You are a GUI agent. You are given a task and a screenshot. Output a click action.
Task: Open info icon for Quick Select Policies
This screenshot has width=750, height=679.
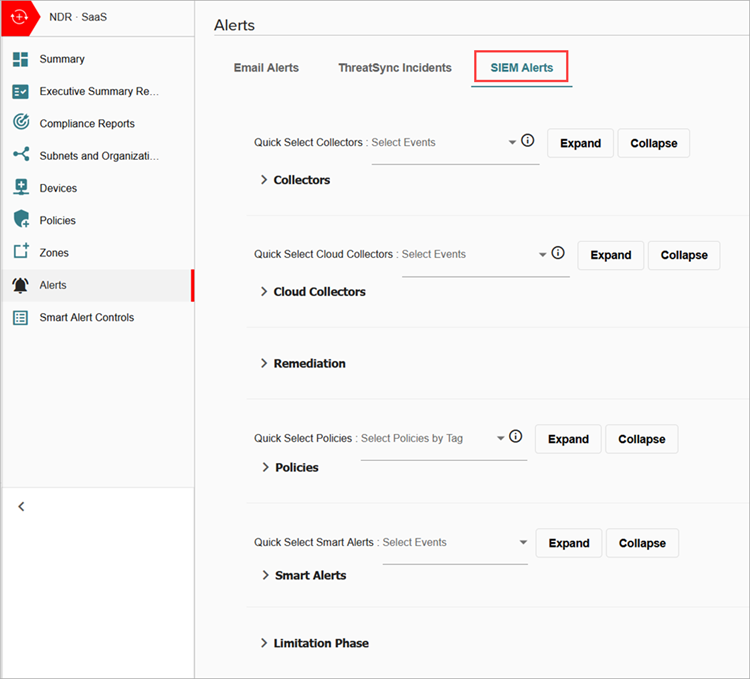coord(516,436)
